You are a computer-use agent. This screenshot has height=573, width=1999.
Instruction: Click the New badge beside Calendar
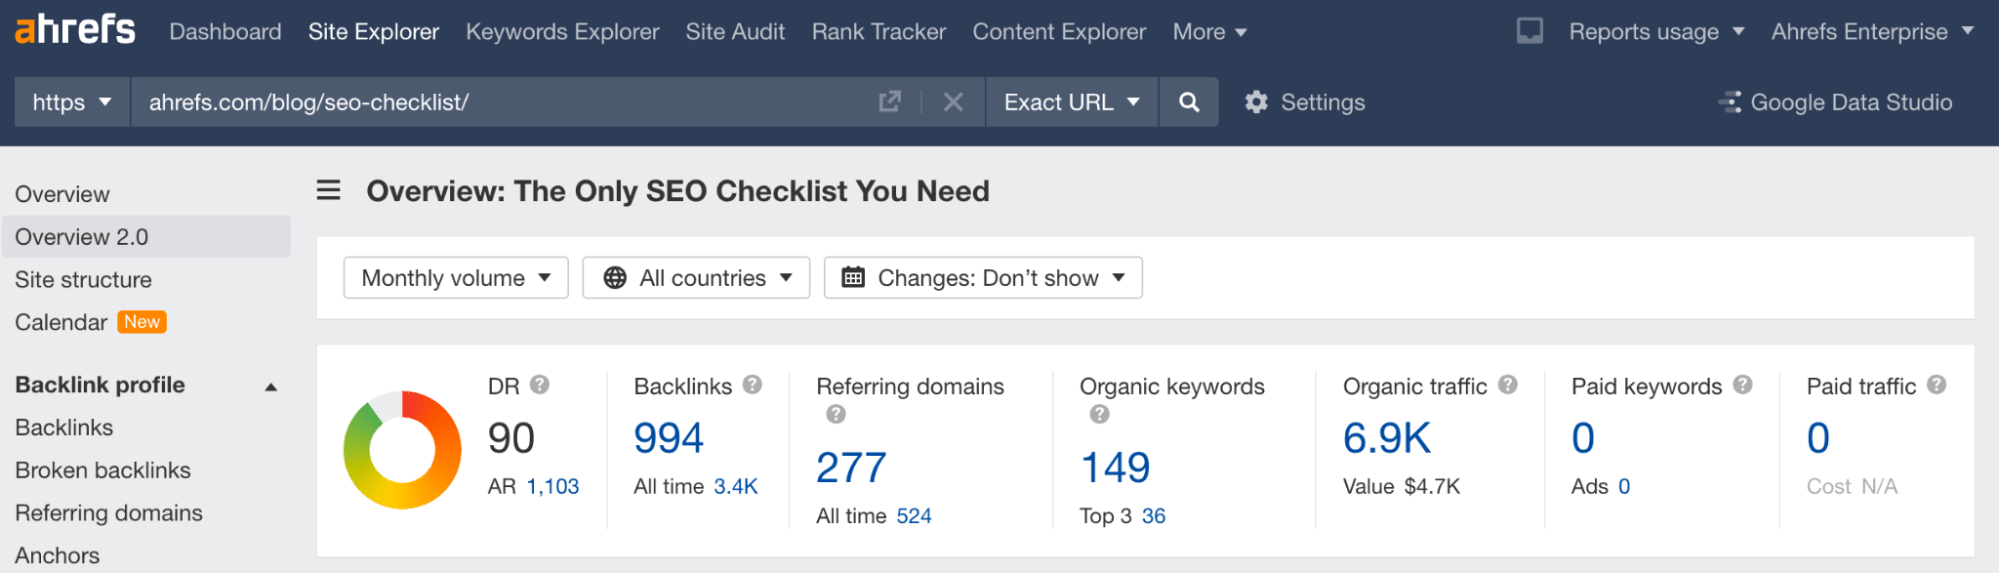(x=142, y=322)
